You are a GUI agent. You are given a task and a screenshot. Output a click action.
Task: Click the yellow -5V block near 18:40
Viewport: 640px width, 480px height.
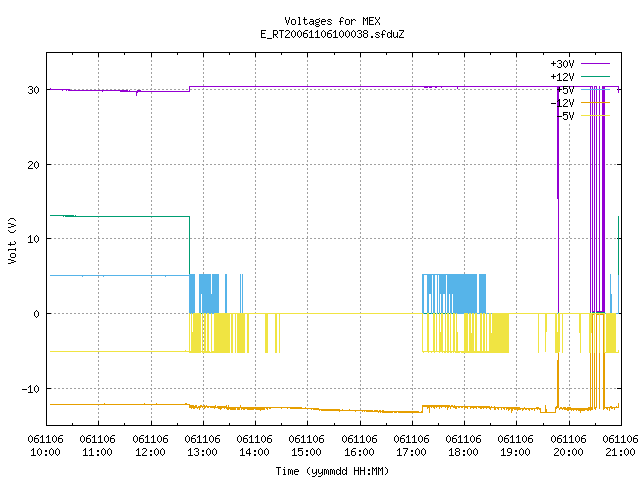tap(499, 333)
